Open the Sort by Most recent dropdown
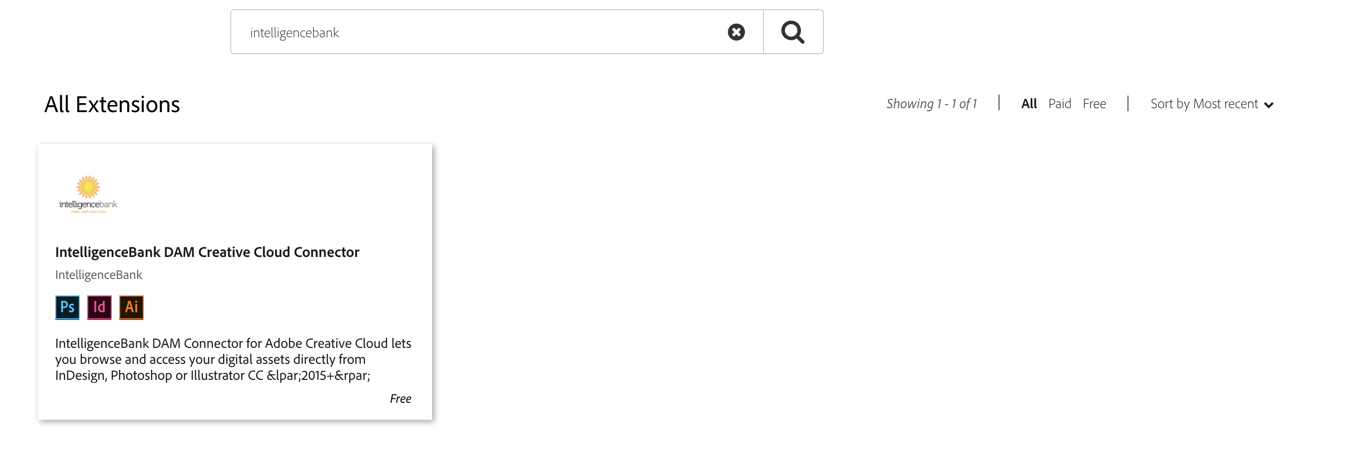 pyautogui.click(x=1203, y=104)
